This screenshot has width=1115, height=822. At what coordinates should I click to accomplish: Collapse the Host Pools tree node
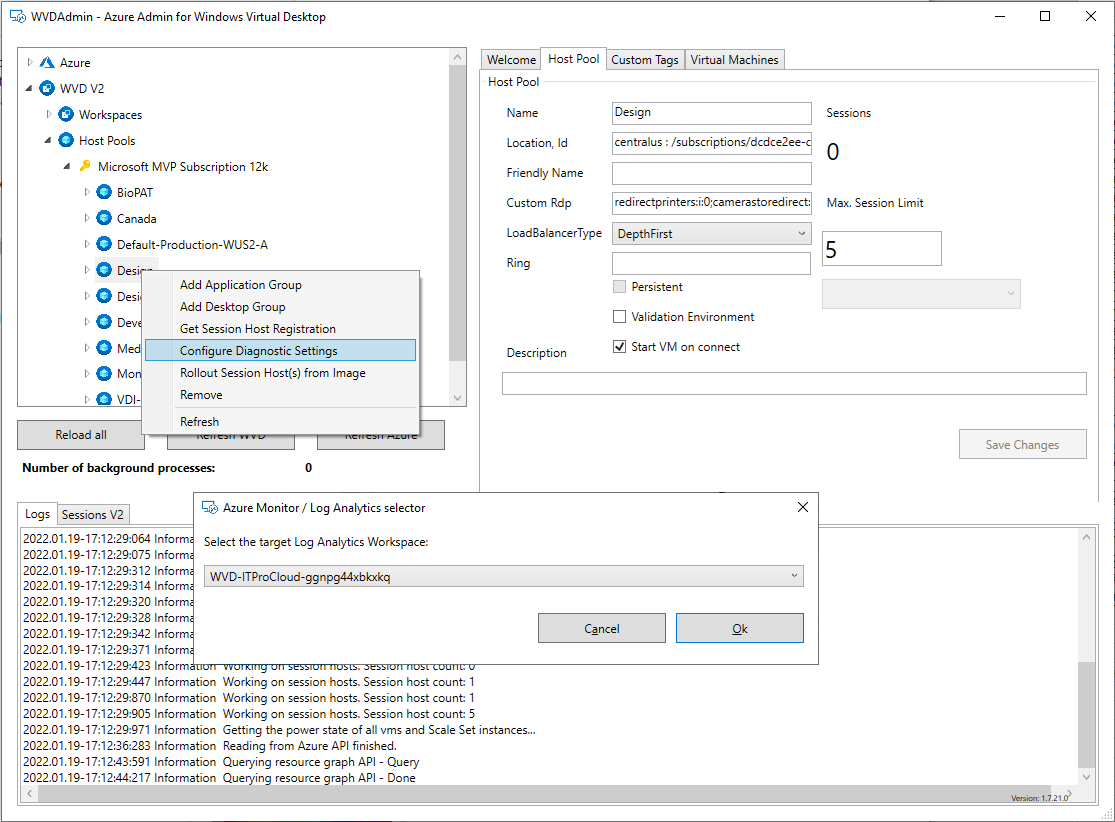point(48,140)
